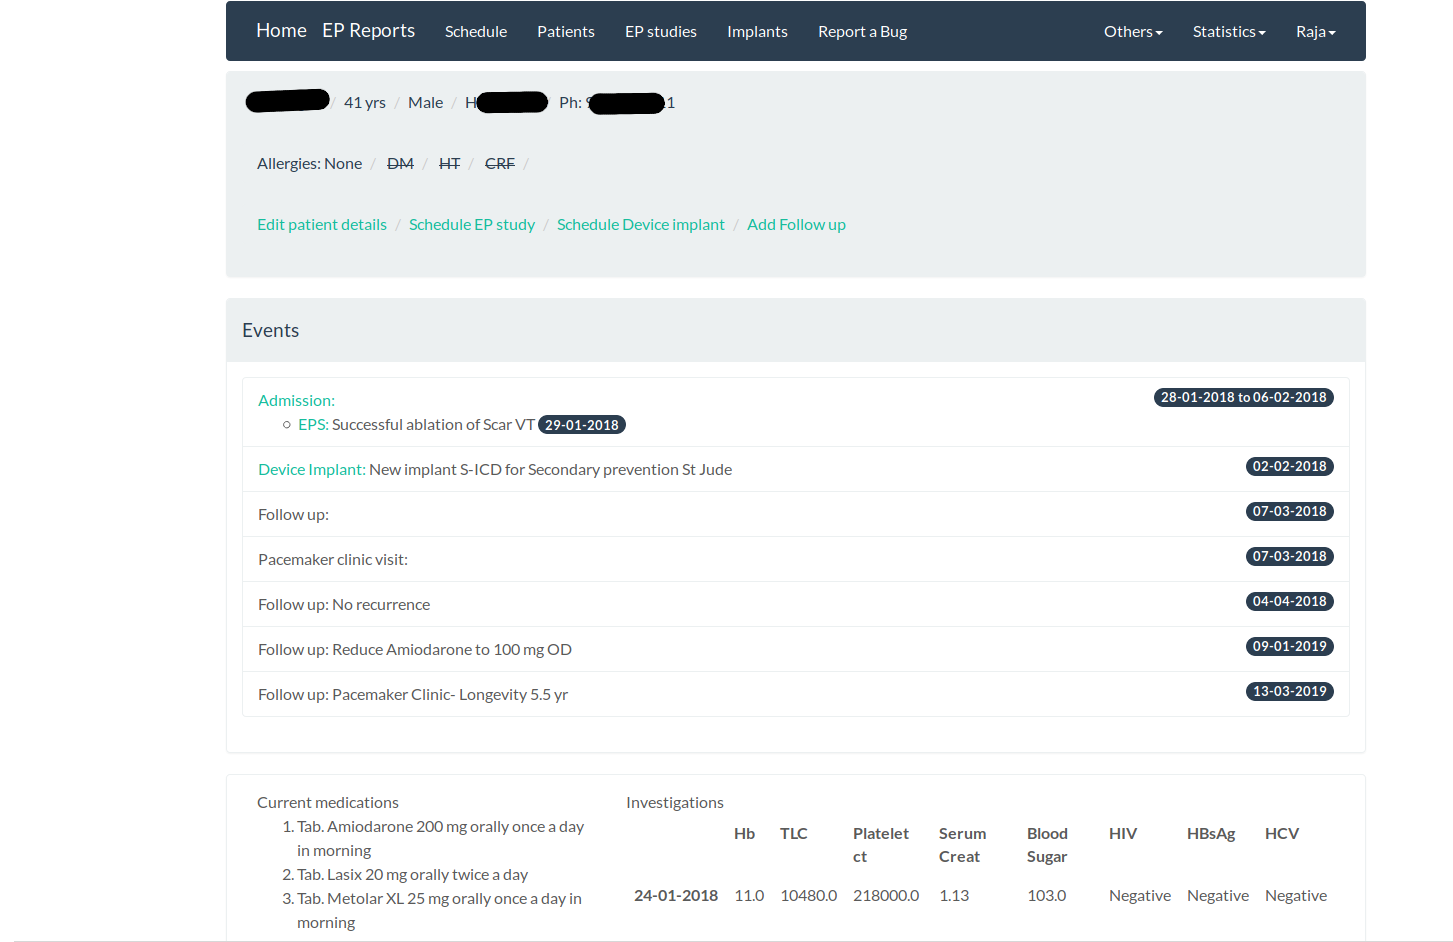This screenshot has width=1453, height=942.
Task: Click Report a Bug
Action: coord(862,32)
